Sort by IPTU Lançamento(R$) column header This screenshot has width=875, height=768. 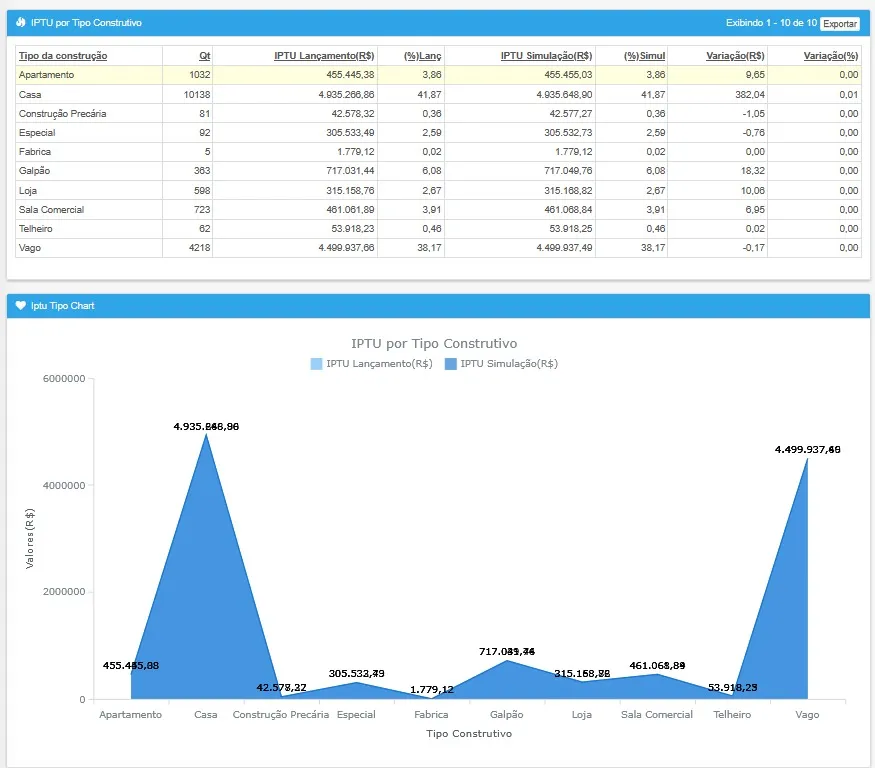coord(324,56)
